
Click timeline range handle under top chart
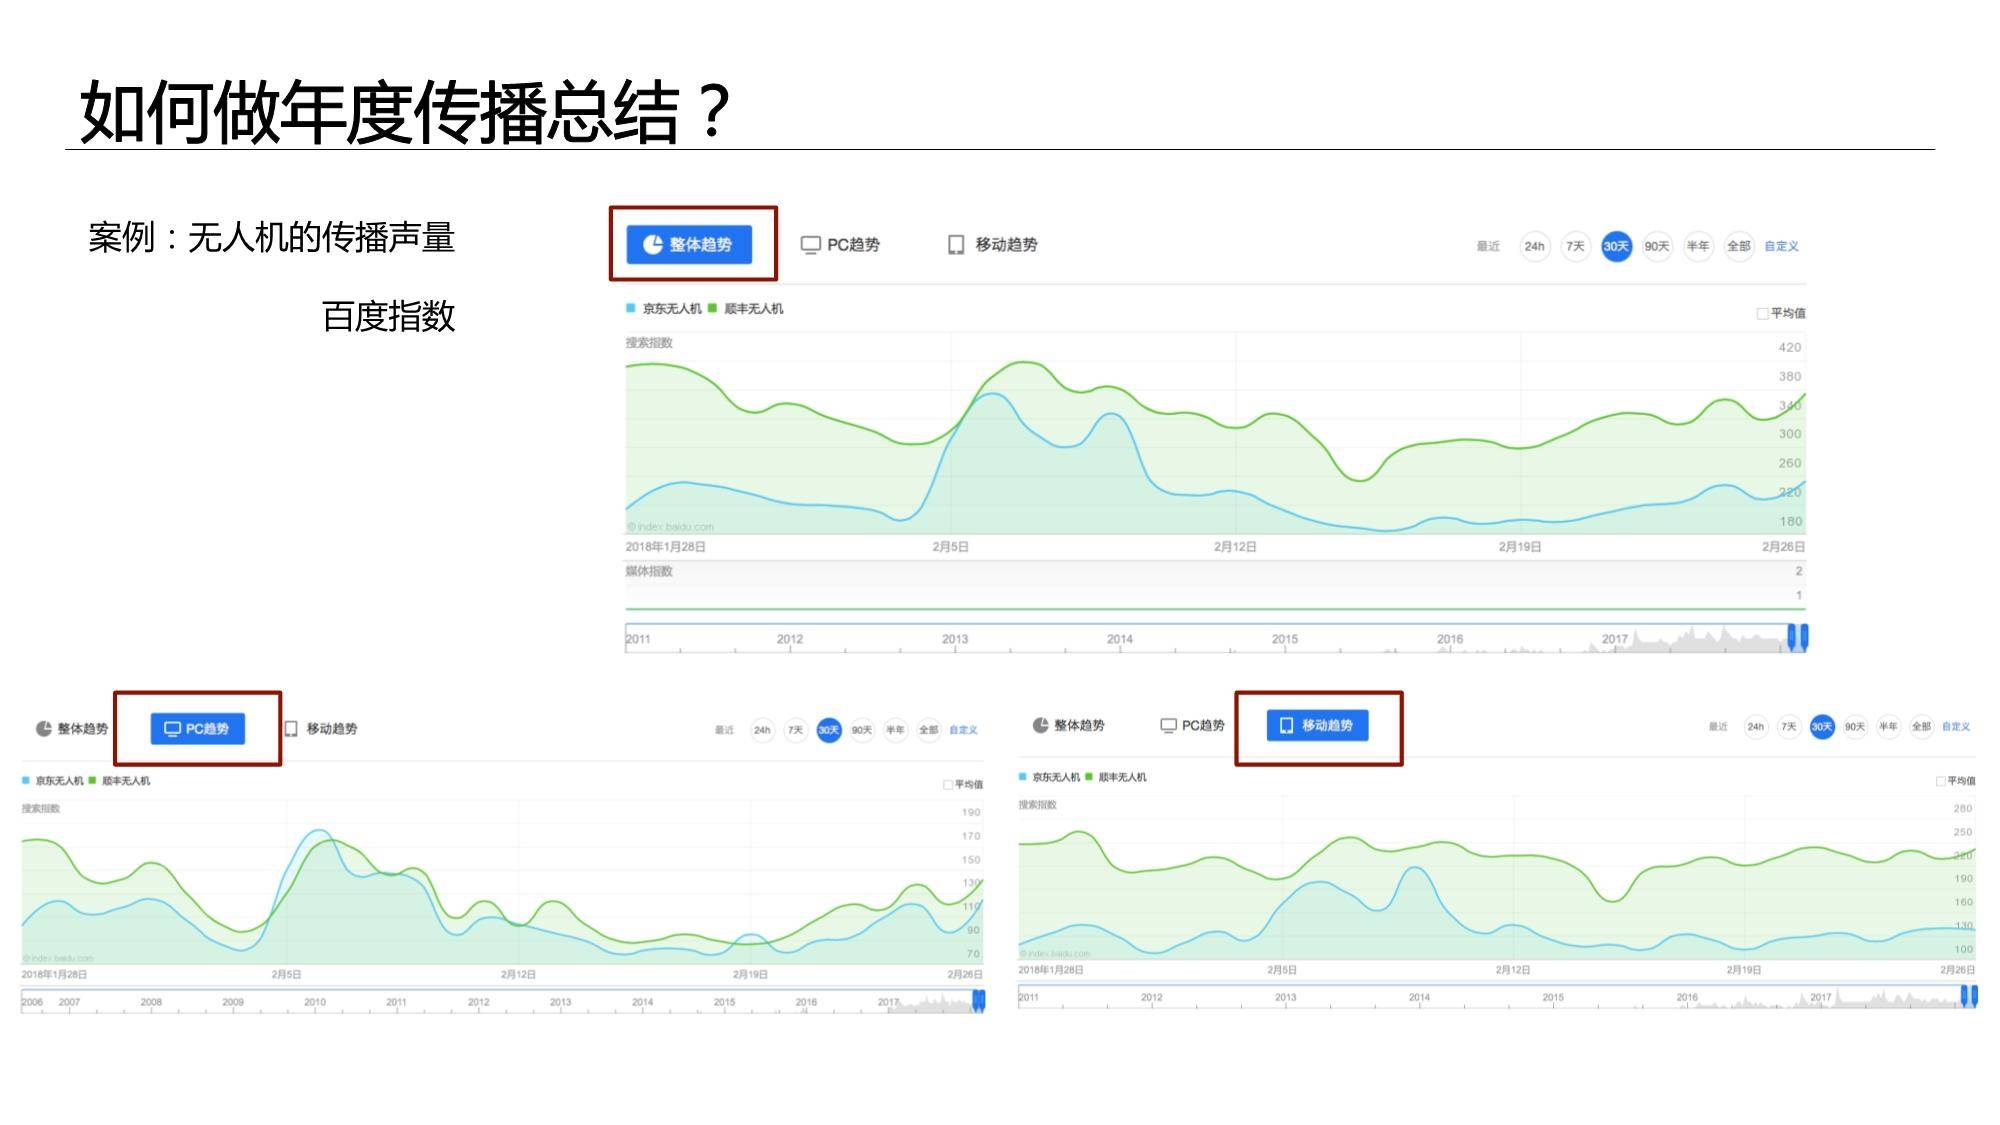pos(1798,637)
